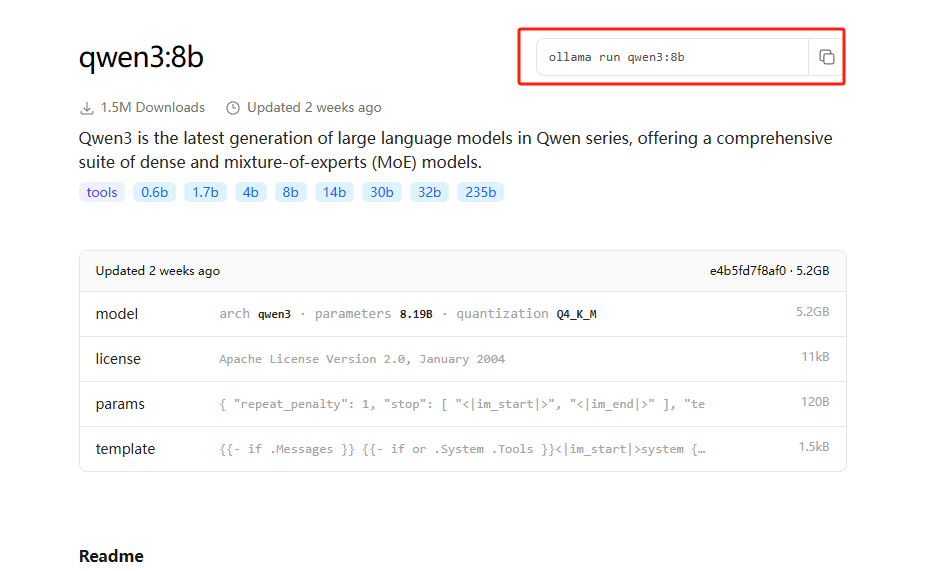Open the license file row
The height and width of the screenshot is (571, 934).
point(463,359)
